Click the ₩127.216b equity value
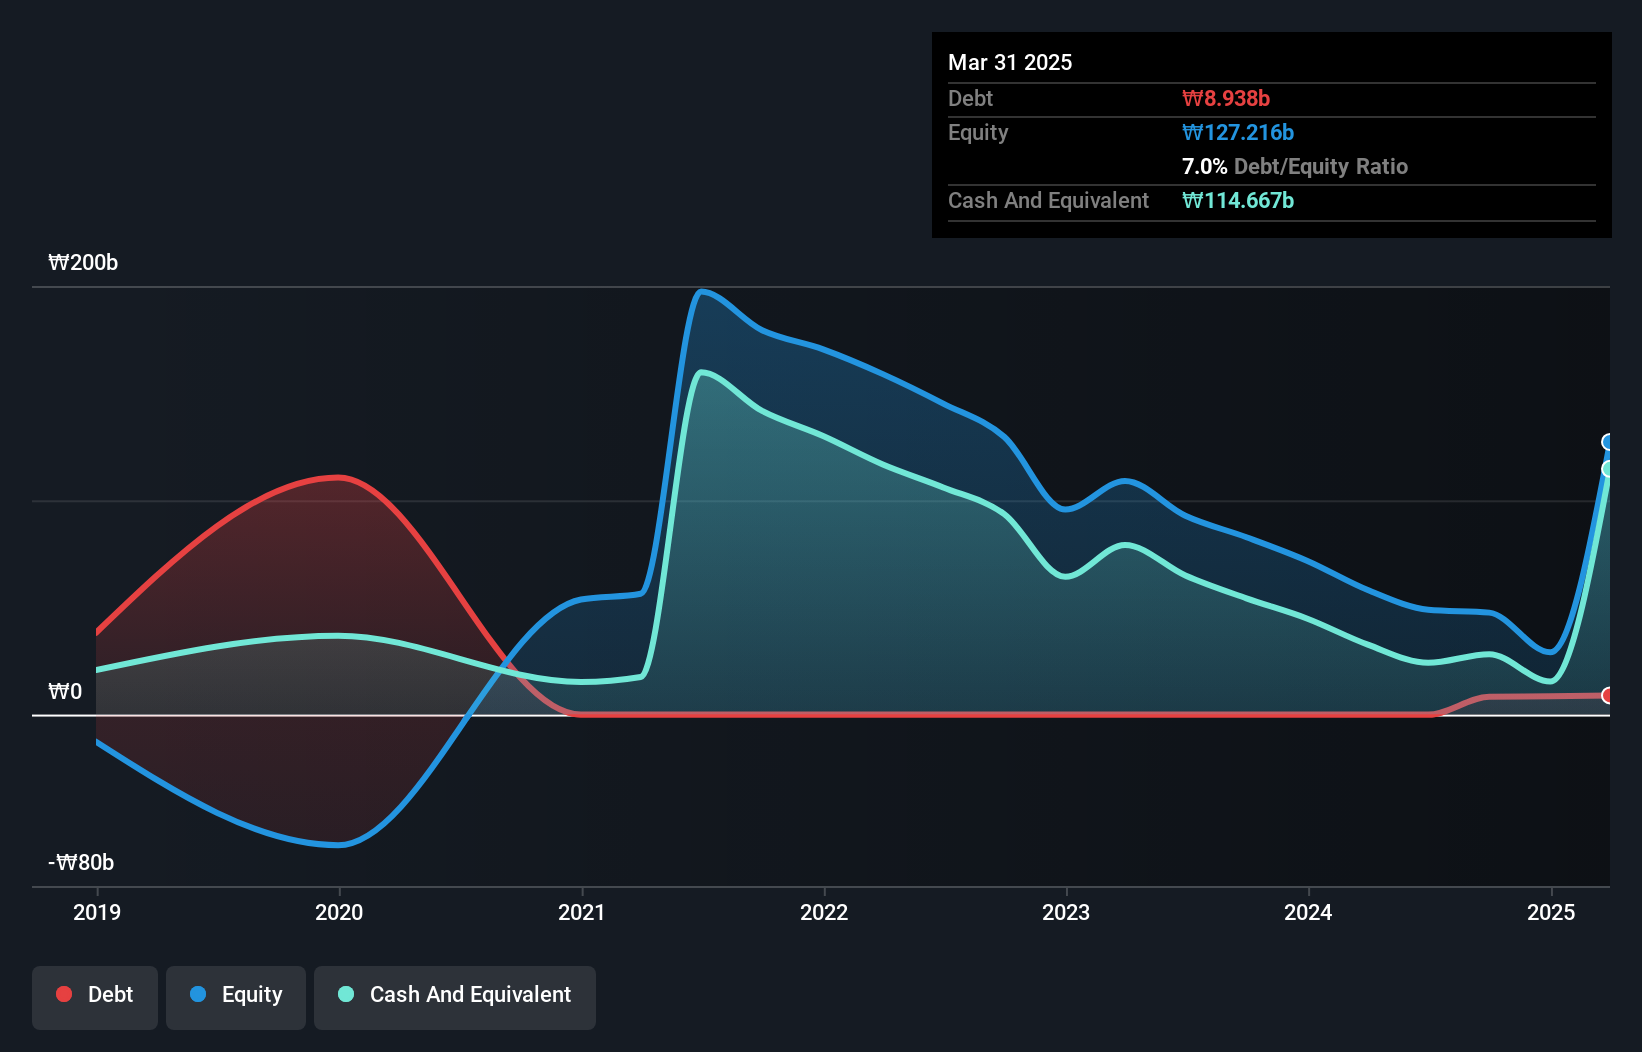 (x=1238, y=133)
